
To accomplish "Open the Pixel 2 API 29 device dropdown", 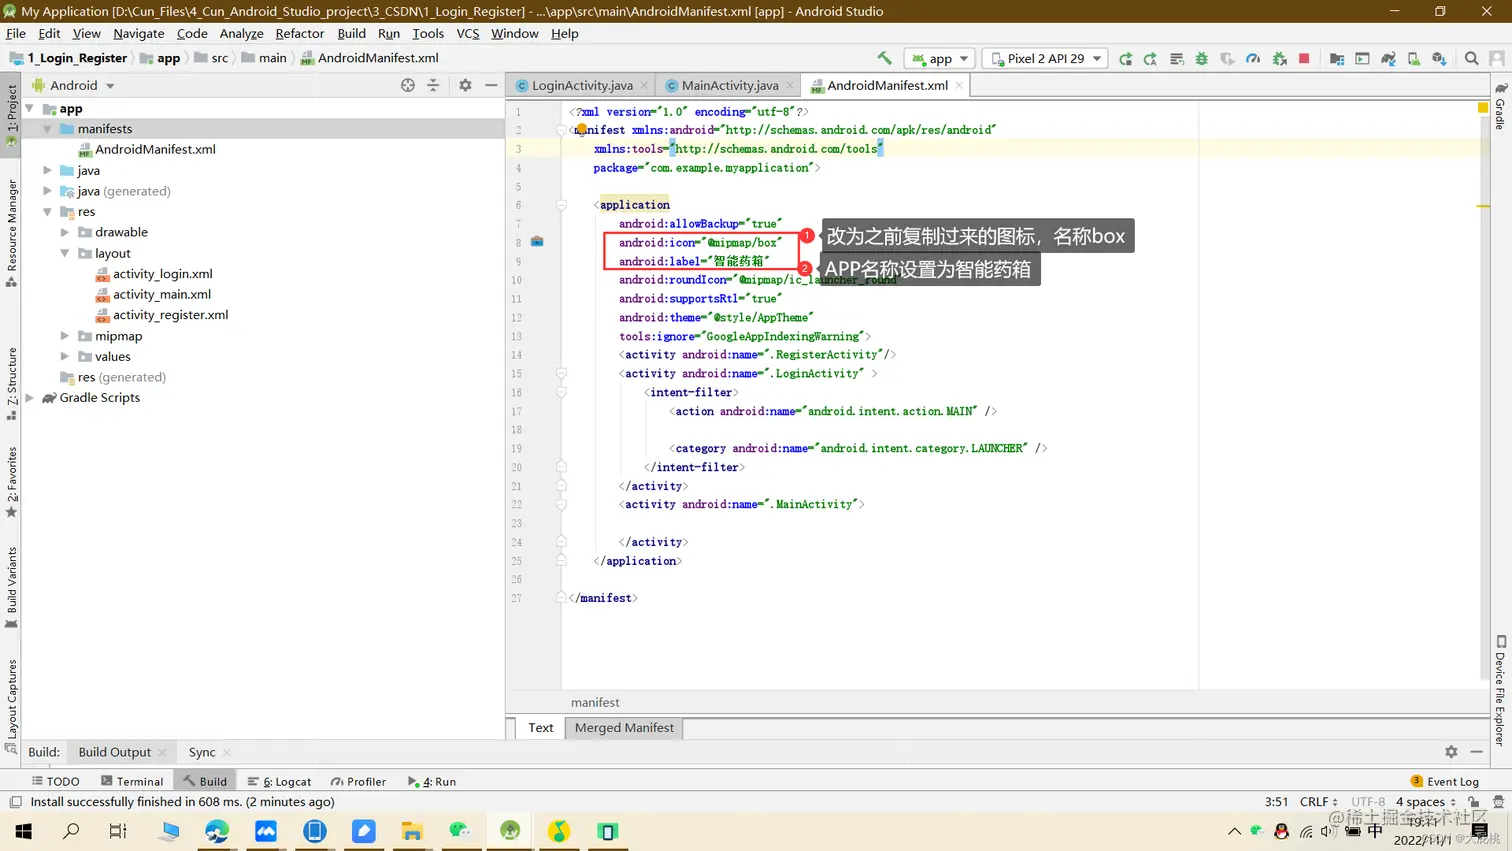I will 1045,59.
